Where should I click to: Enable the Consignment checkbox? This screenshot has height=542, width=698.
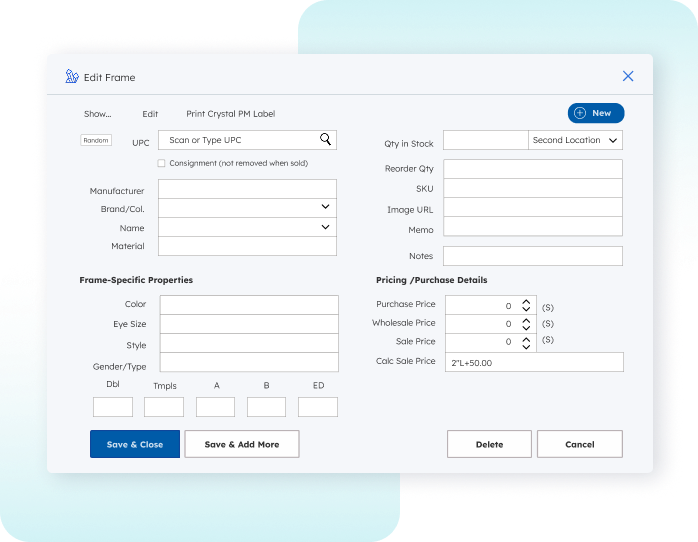(x=161, y=163)
